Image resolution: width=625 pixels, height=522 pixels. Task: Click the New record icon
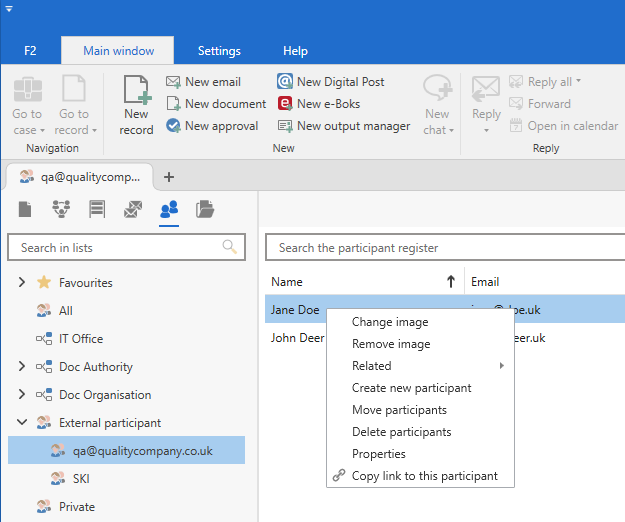(136, 104)
